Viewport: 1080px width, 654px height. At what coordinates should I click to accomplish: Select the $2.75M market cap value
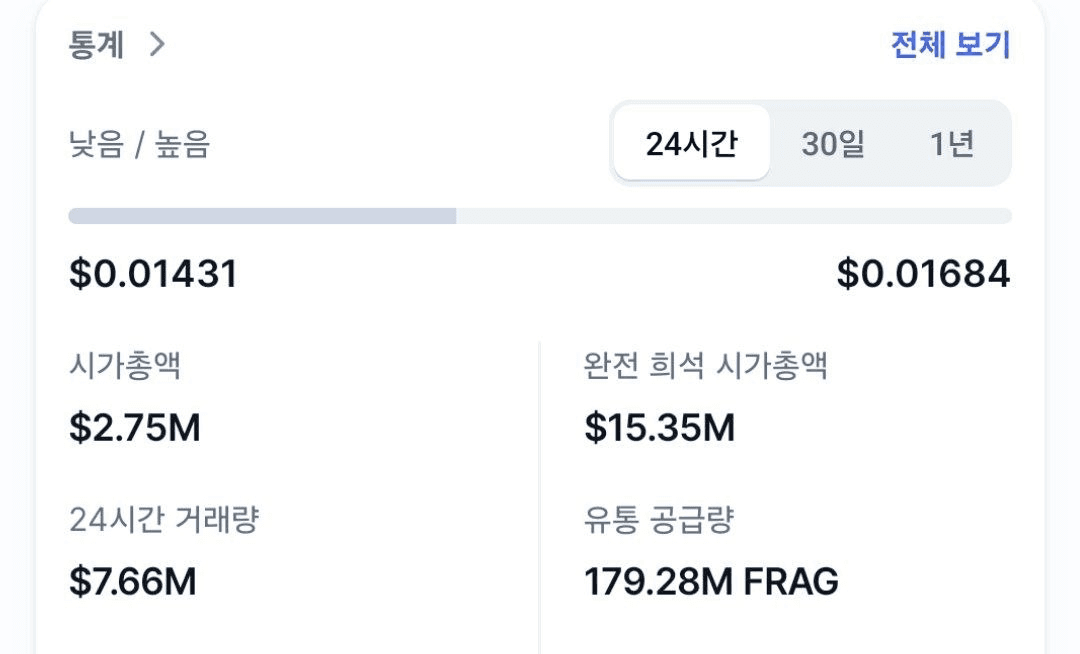click(135, 427)
